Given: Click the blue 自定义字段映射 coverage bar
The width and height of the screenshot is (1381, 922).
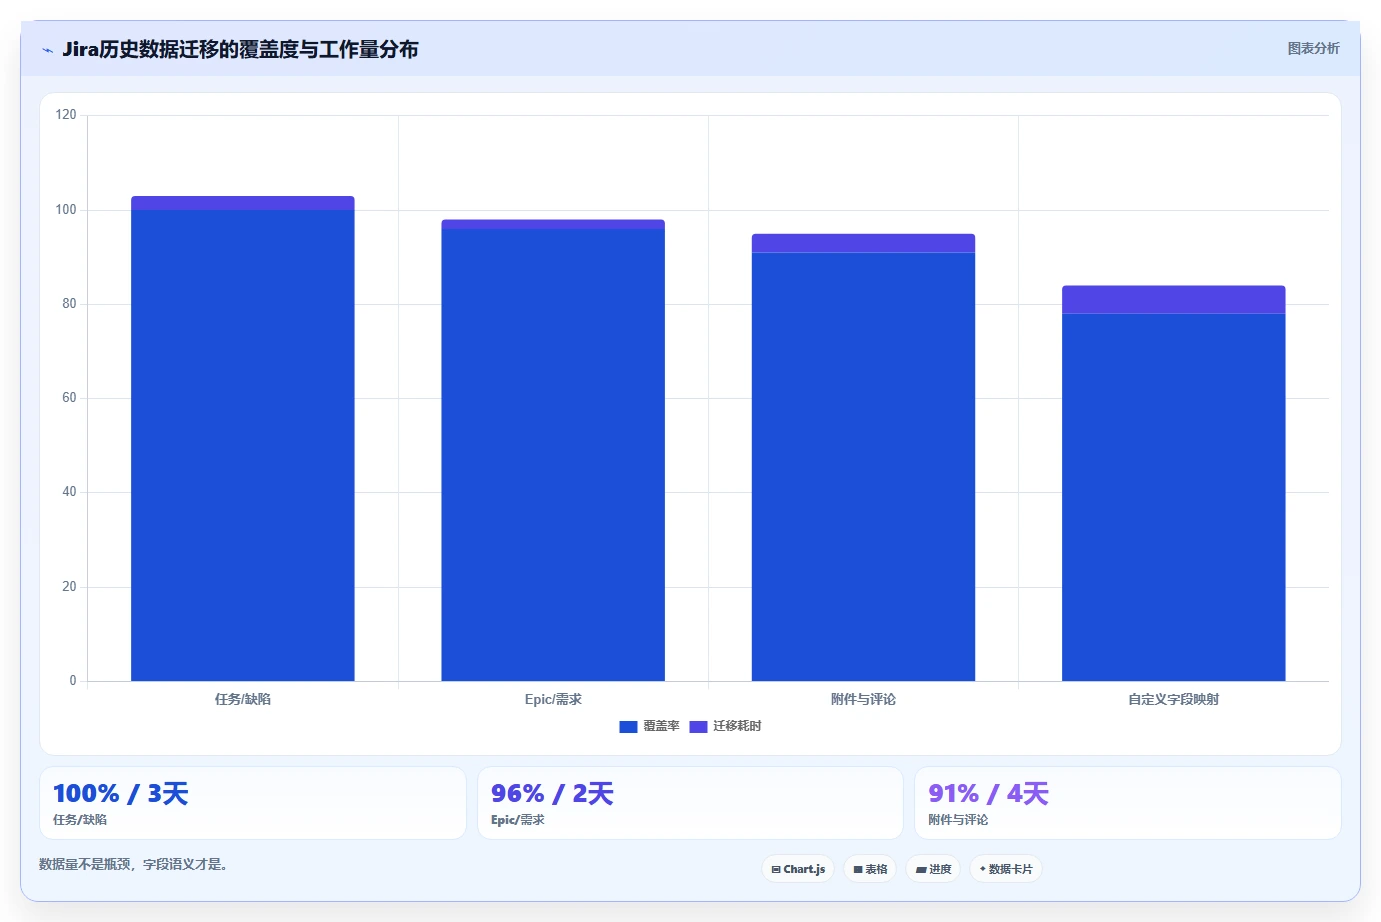Looking at the screenshot, I should [x=1174, y=497].
